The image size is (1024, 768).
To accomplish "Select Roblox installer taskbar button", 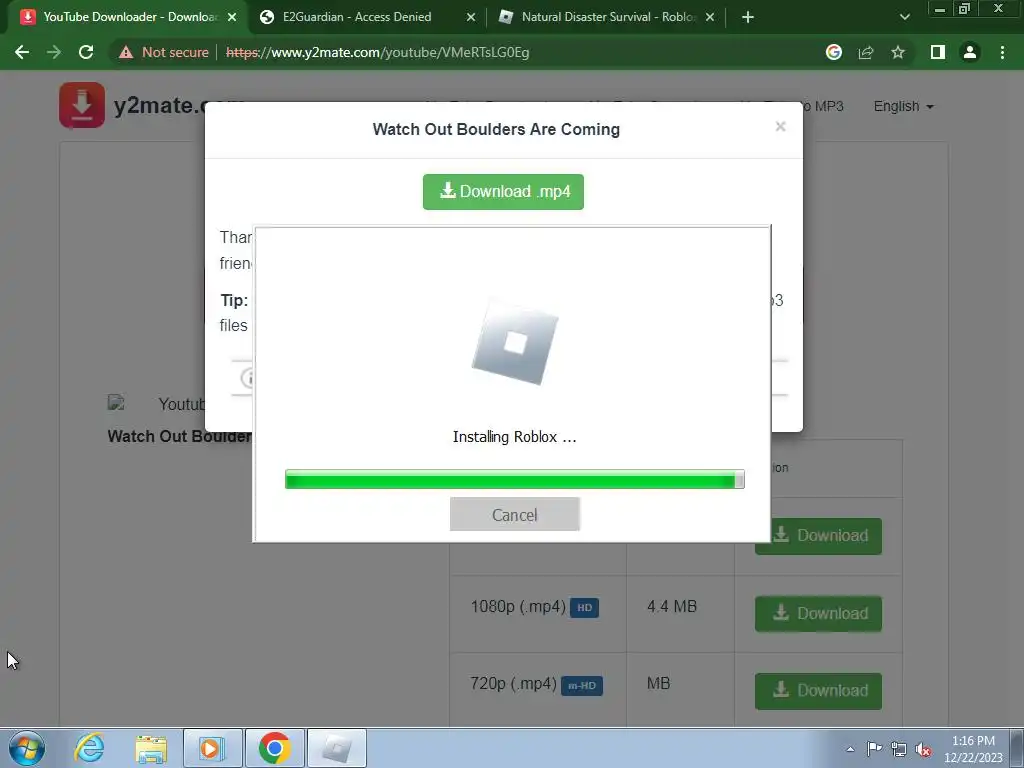I will [337, 748].
